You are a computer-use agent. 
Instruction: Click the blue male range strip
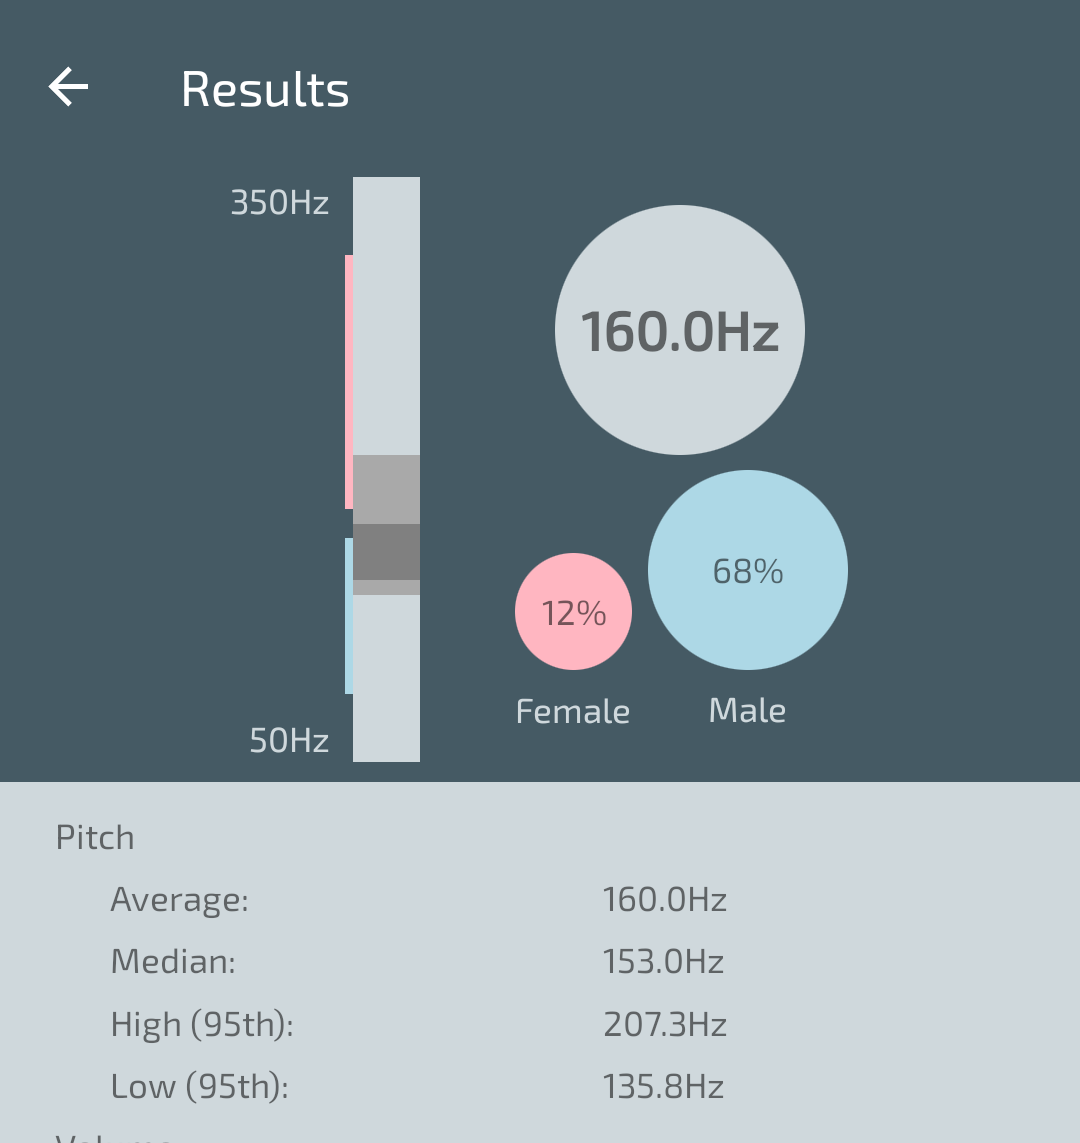349,616
